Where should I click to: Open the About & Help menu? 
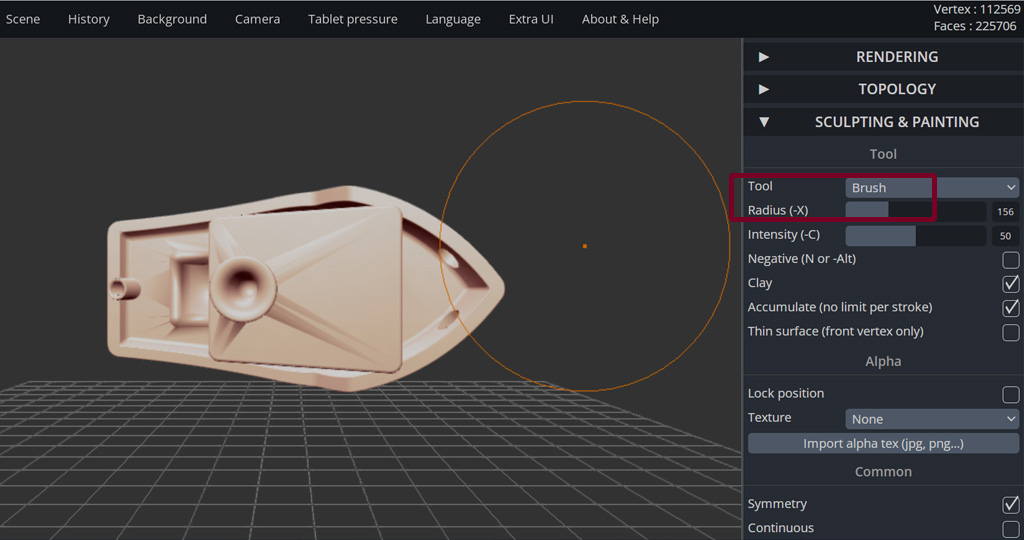(x=620, y=19)
